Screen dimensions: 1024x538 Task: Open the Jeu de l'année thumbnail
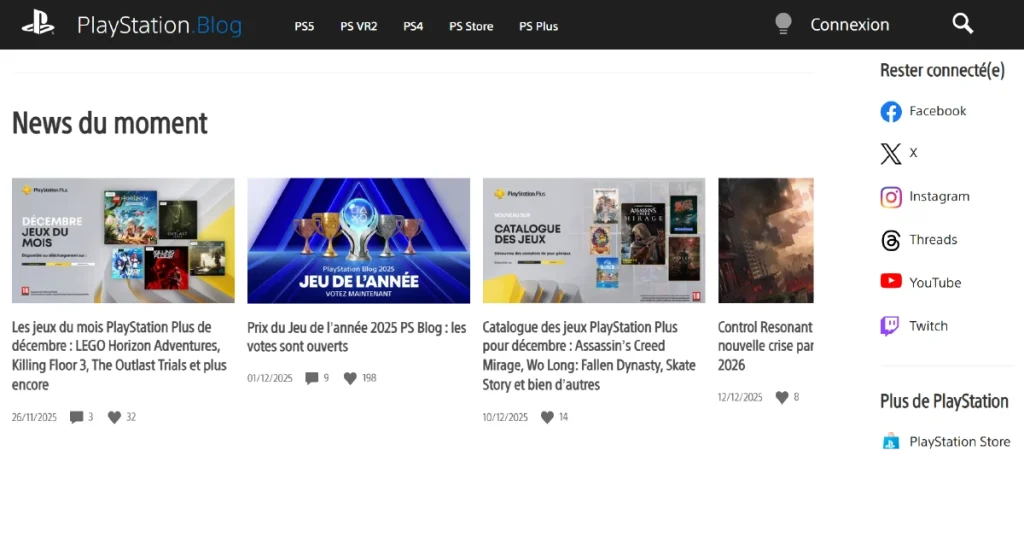[359, 240]
